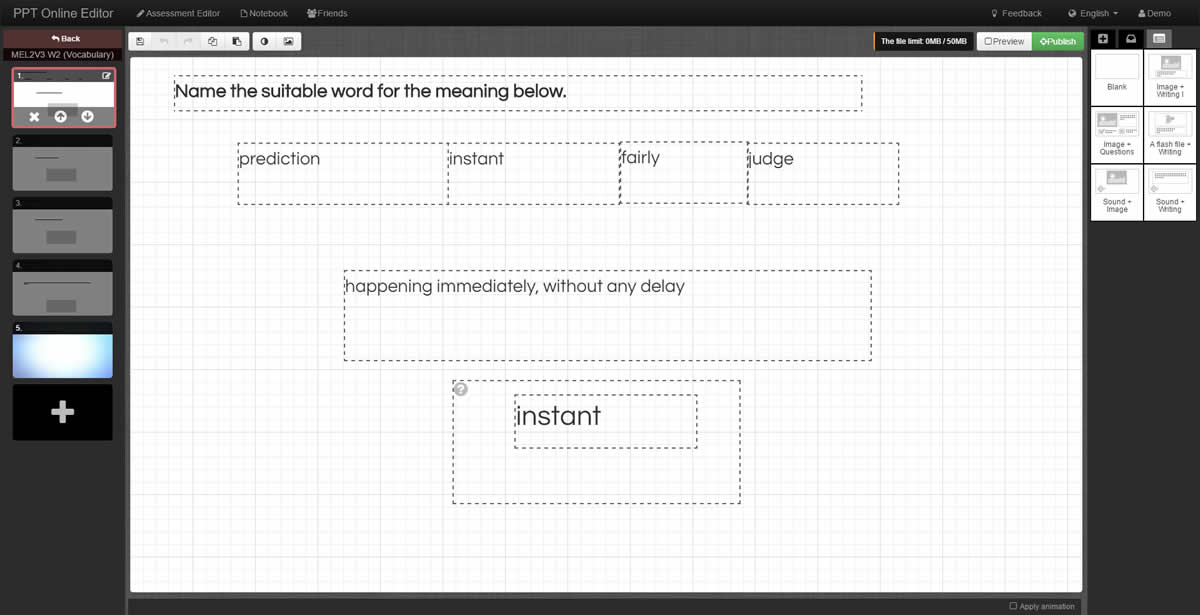Image resolution: width=1200 pixels, height=615 pixels.
Task: Open the inbox tray icon panel
Action: [x=1131, y=39]
